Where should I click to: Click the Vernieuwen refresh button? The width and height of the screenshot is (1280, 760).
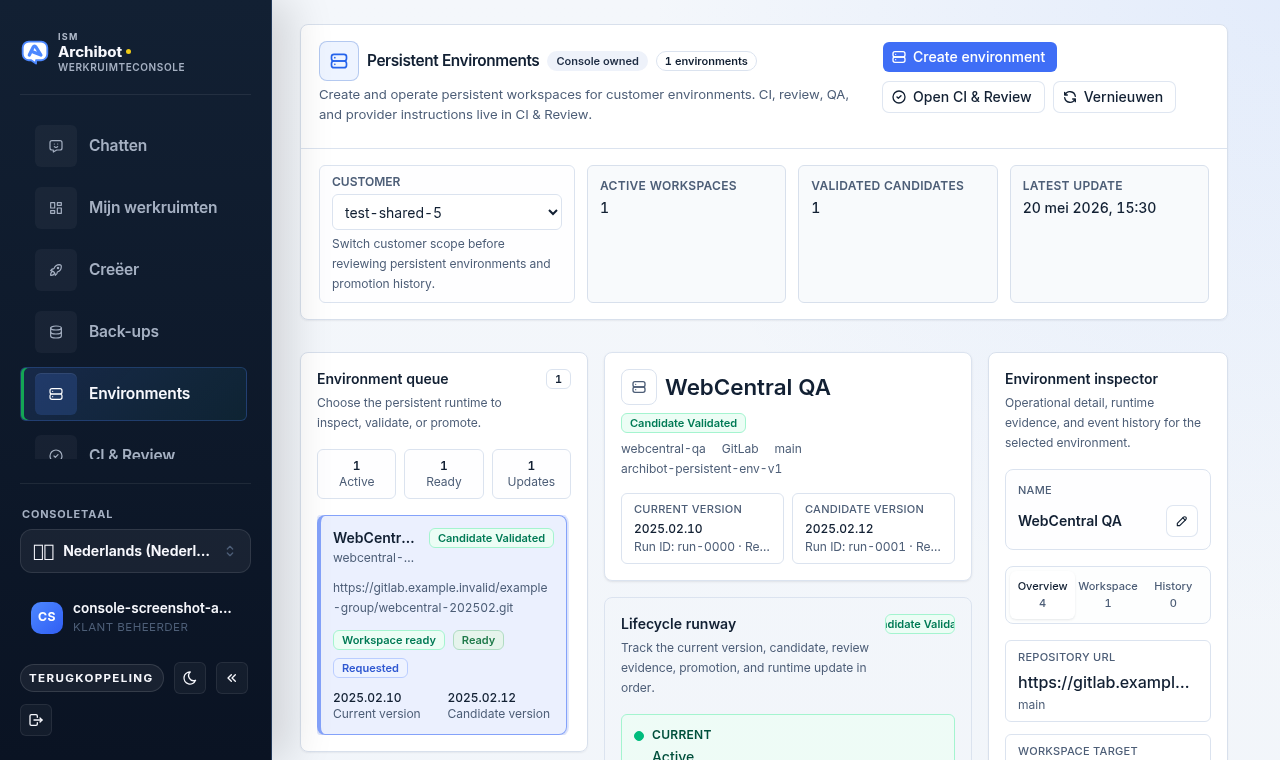tap(1114, 97)
